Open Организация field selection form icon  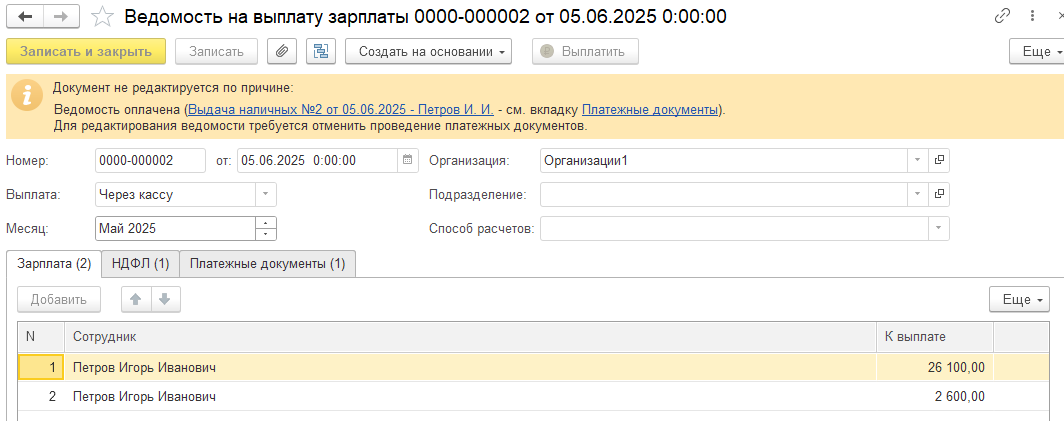tap(939, 160)
